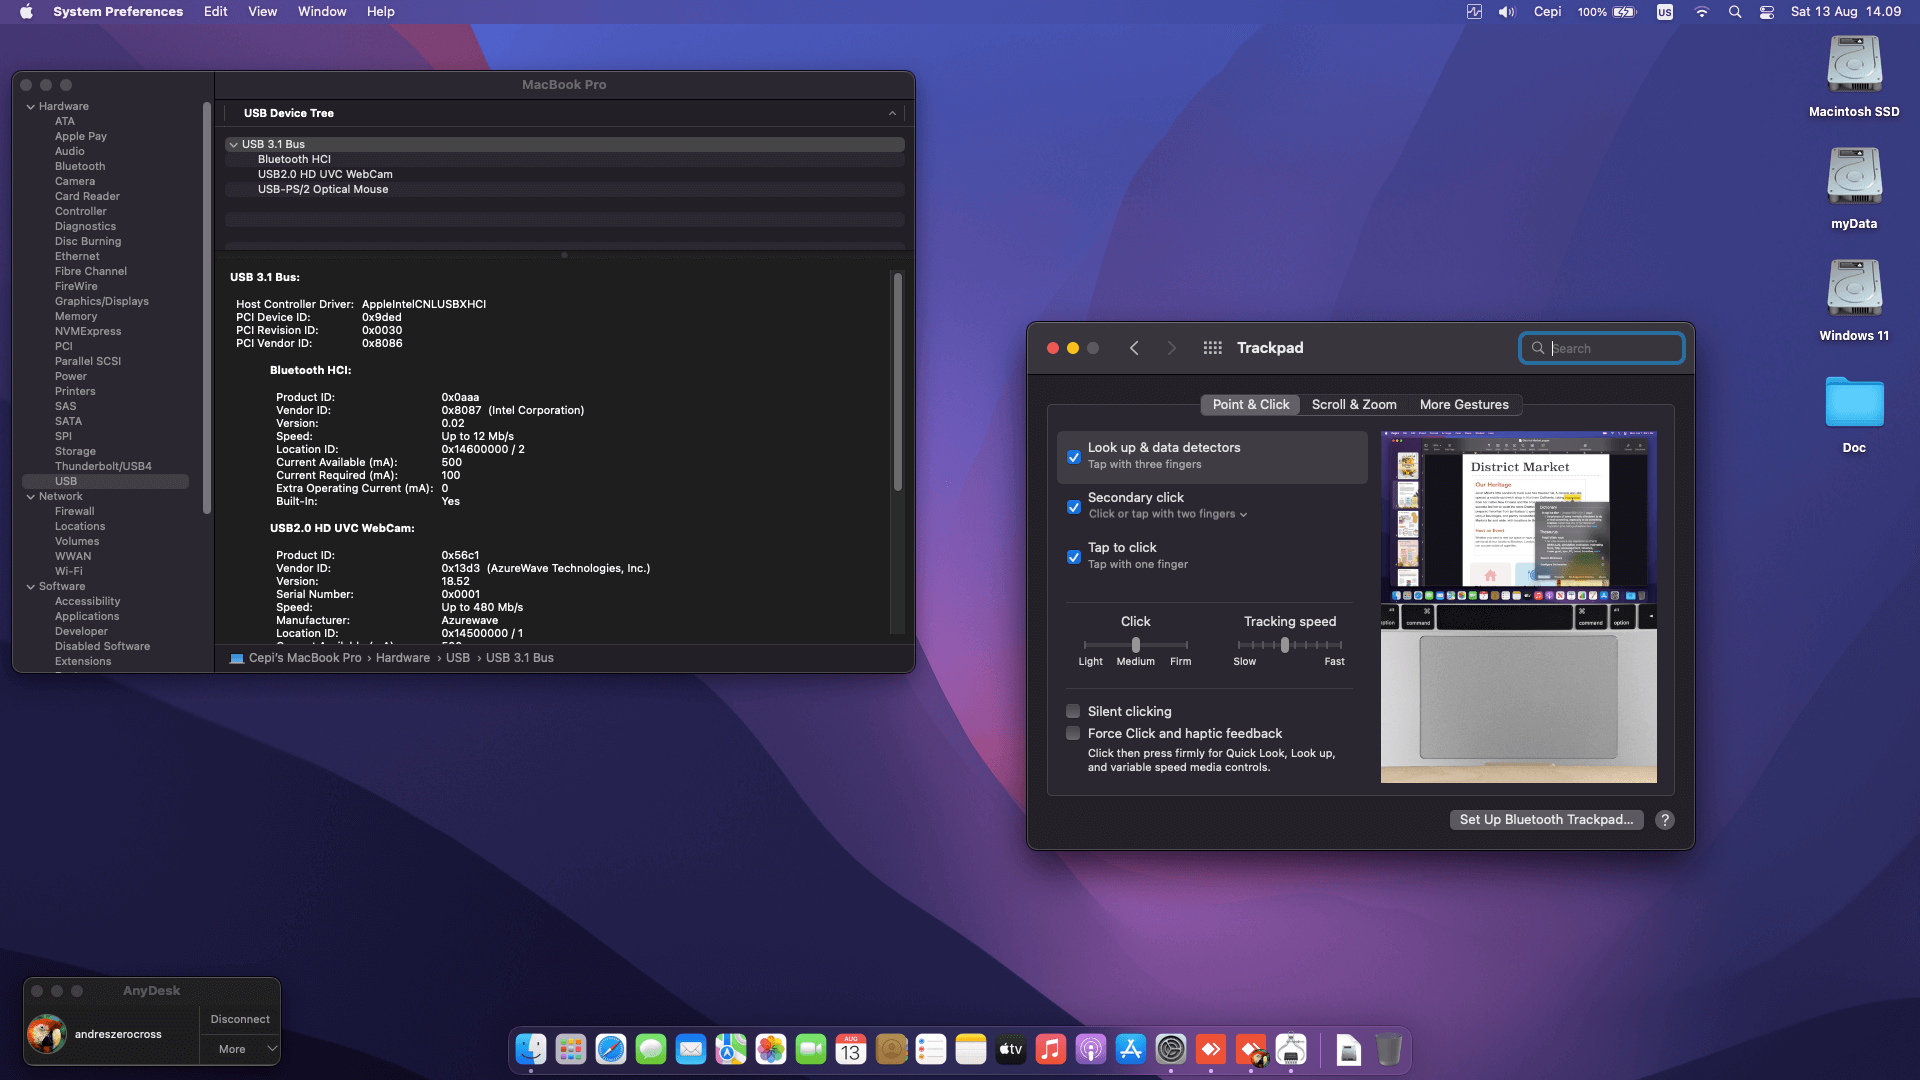The width and height of the screenshot is (1920, 1080).
Task: Click Set Up Bluetooth Trackpad button
Action: pyautogui.click(x=1545, y=819)
